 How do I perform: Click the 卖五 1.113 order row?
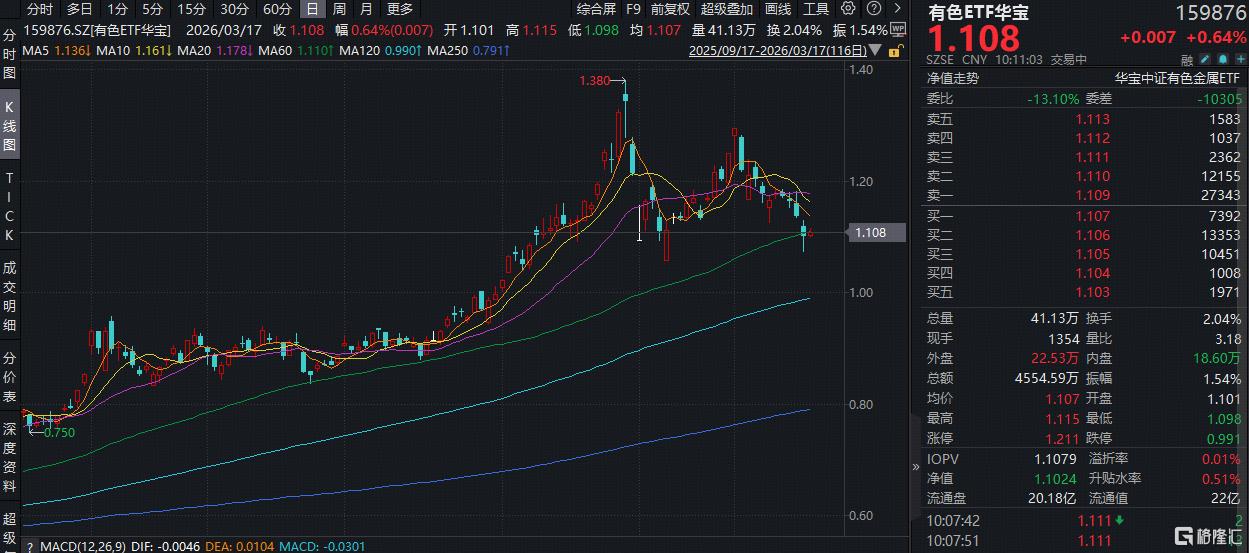[x=1085, y=119]
